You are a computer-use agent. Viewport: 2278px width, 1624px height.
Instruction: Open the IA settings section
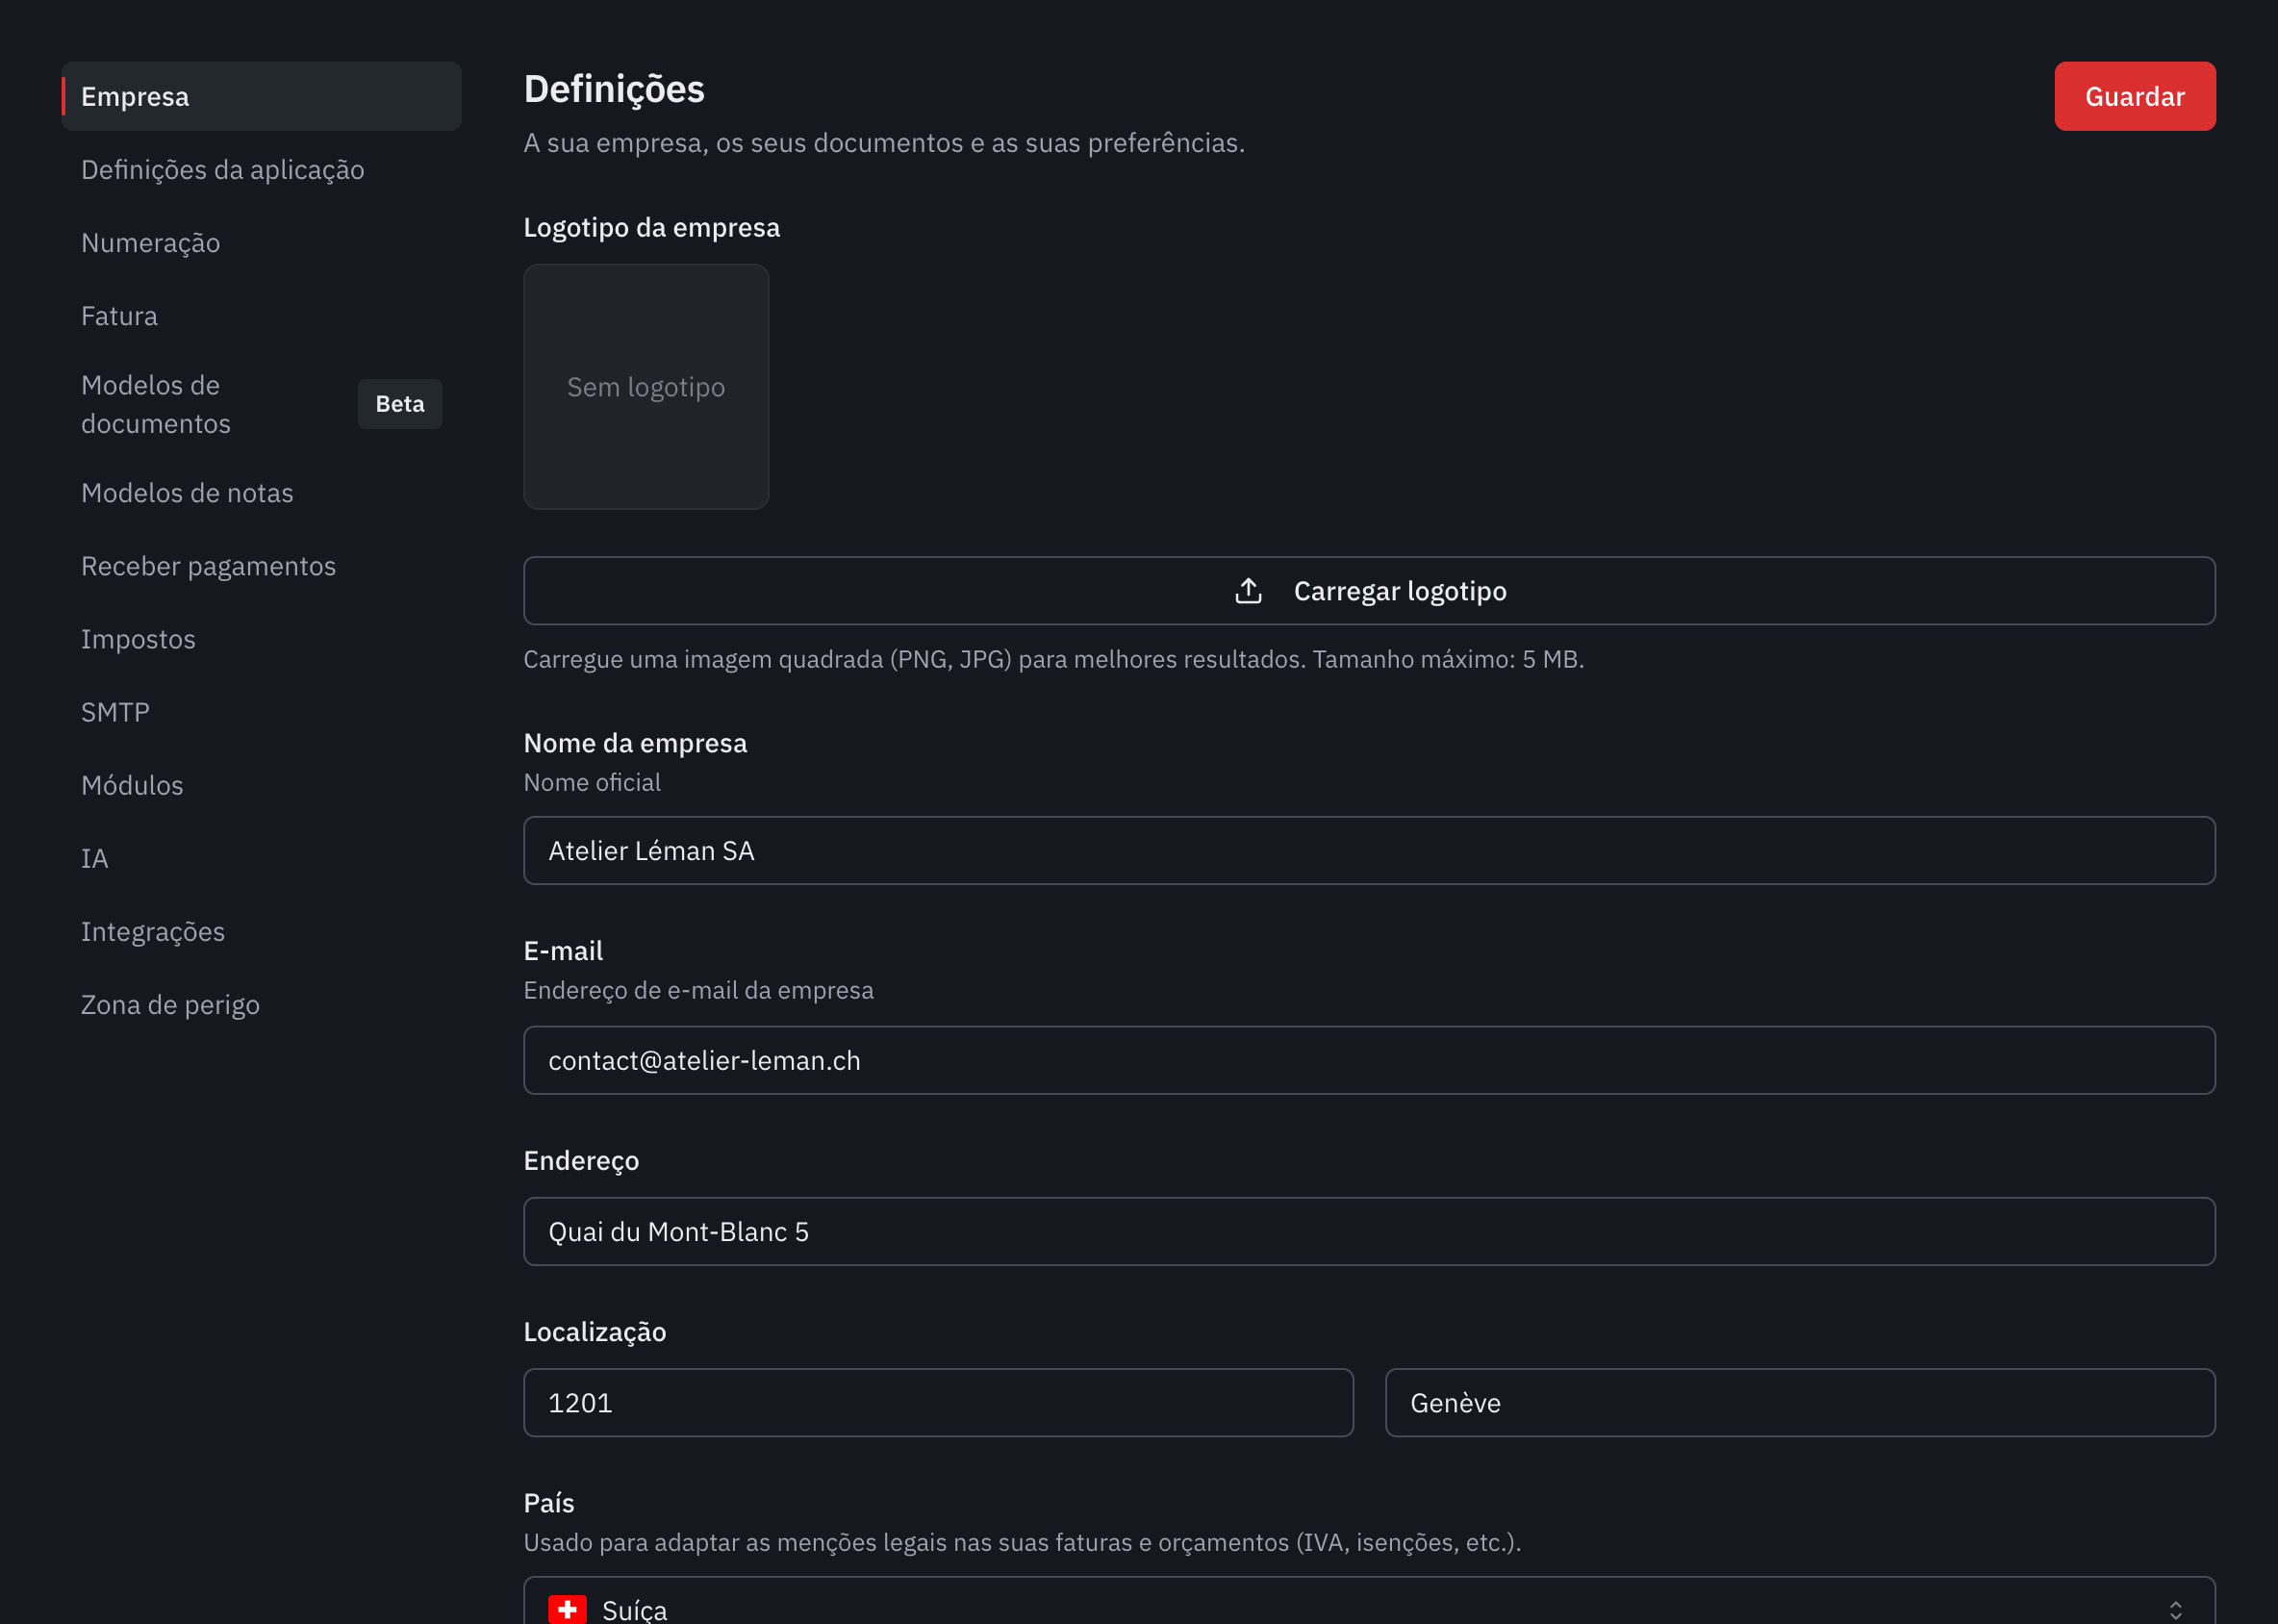point(261,857)
